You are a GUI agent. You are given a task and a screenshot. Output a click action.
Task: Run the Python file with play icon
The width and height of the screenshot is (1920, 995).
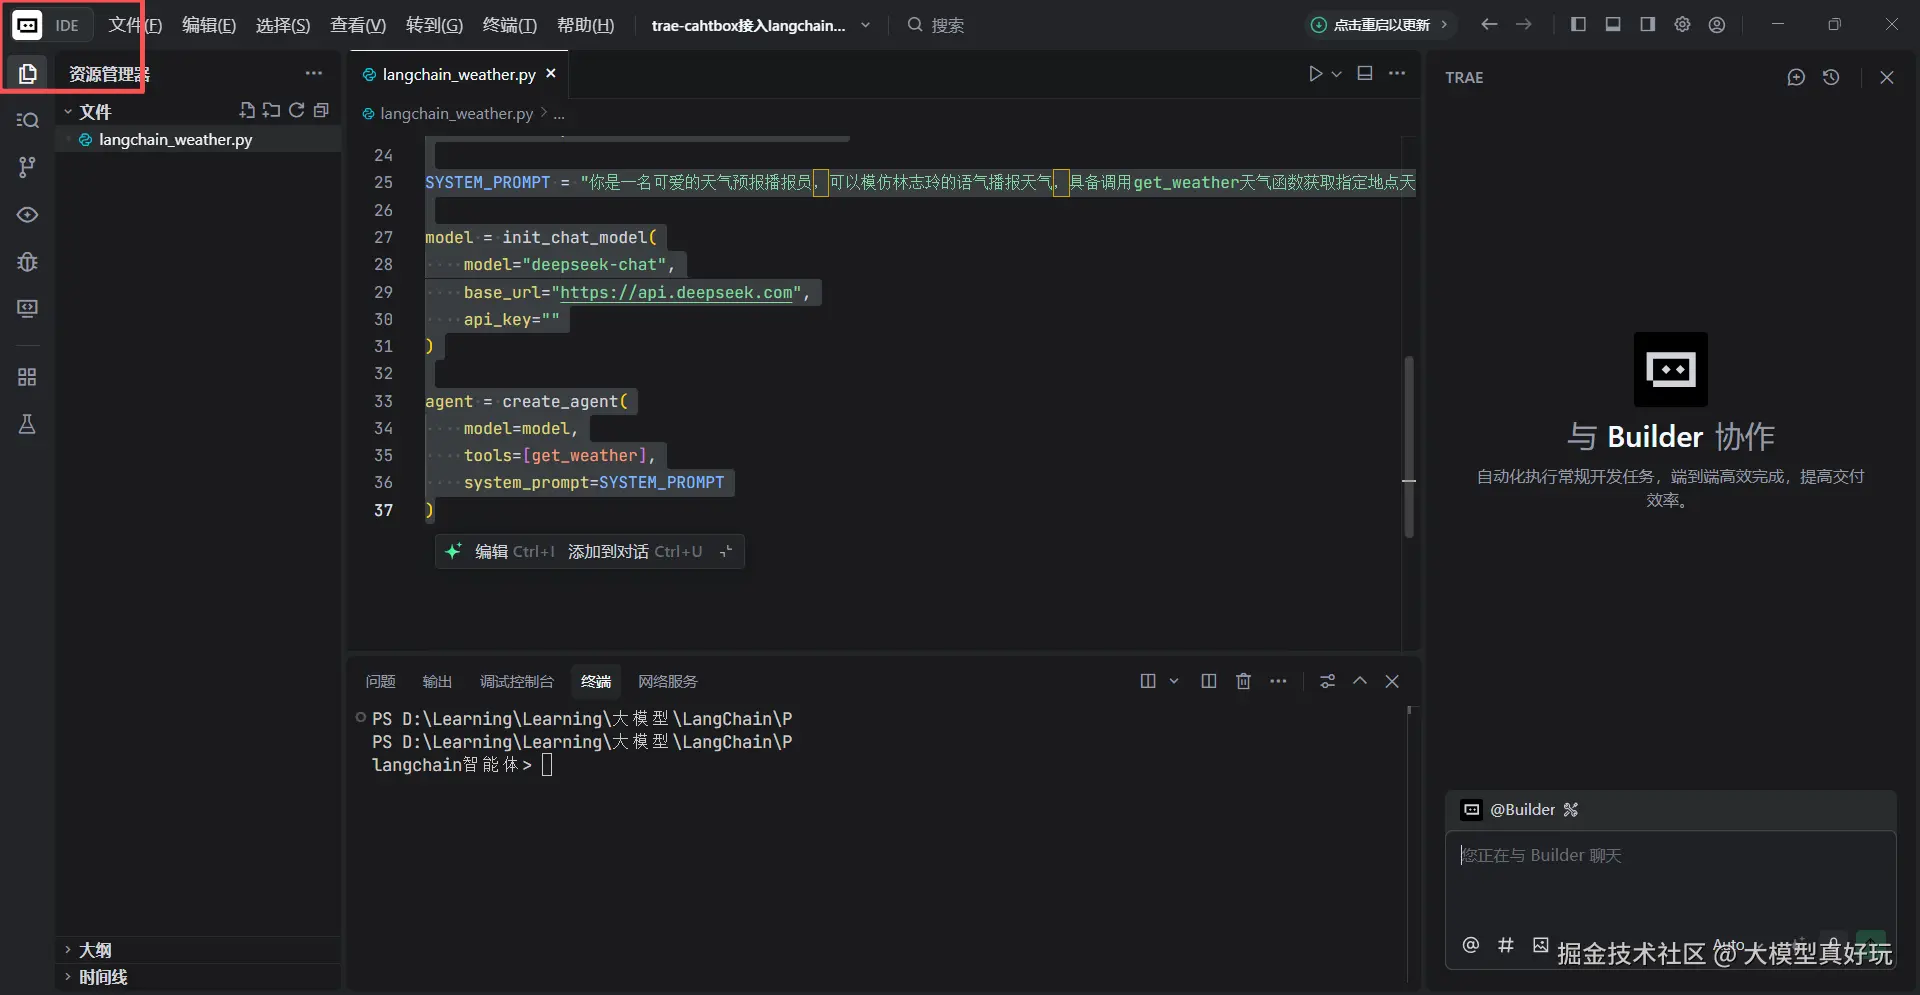coord(1315,74)
